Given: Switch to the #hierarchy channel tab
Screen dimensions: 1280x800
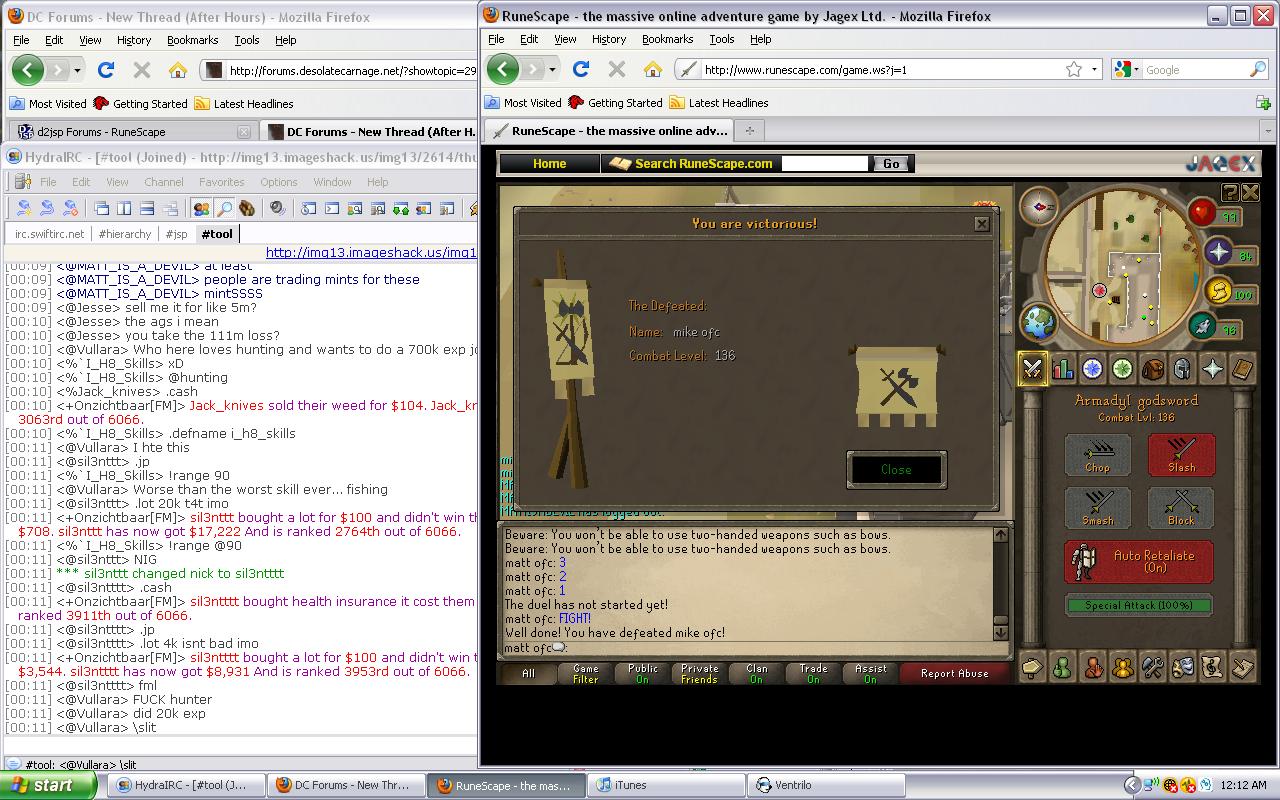Looking at the screenshot, I should [125, 234].
